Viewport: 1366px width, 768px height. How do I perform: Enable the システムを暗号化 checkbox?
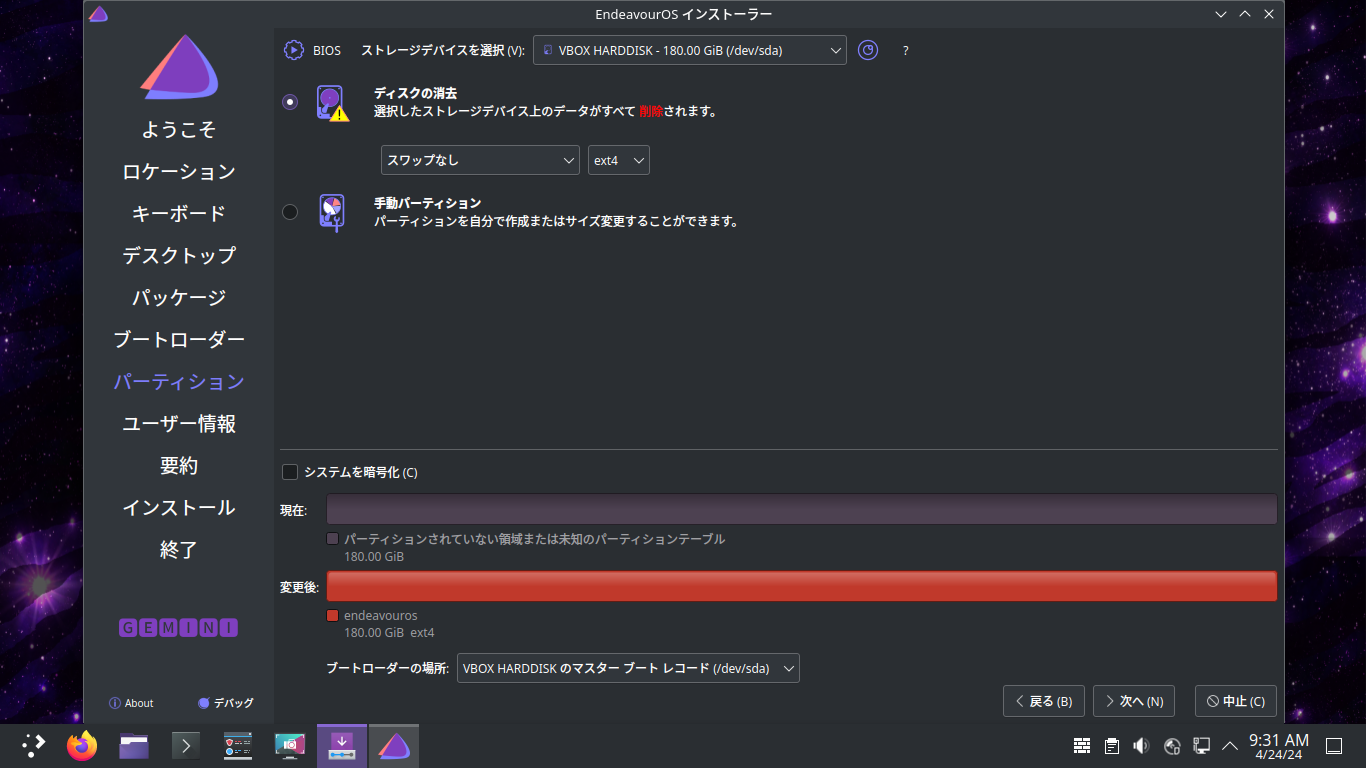[x=290, y=472]
